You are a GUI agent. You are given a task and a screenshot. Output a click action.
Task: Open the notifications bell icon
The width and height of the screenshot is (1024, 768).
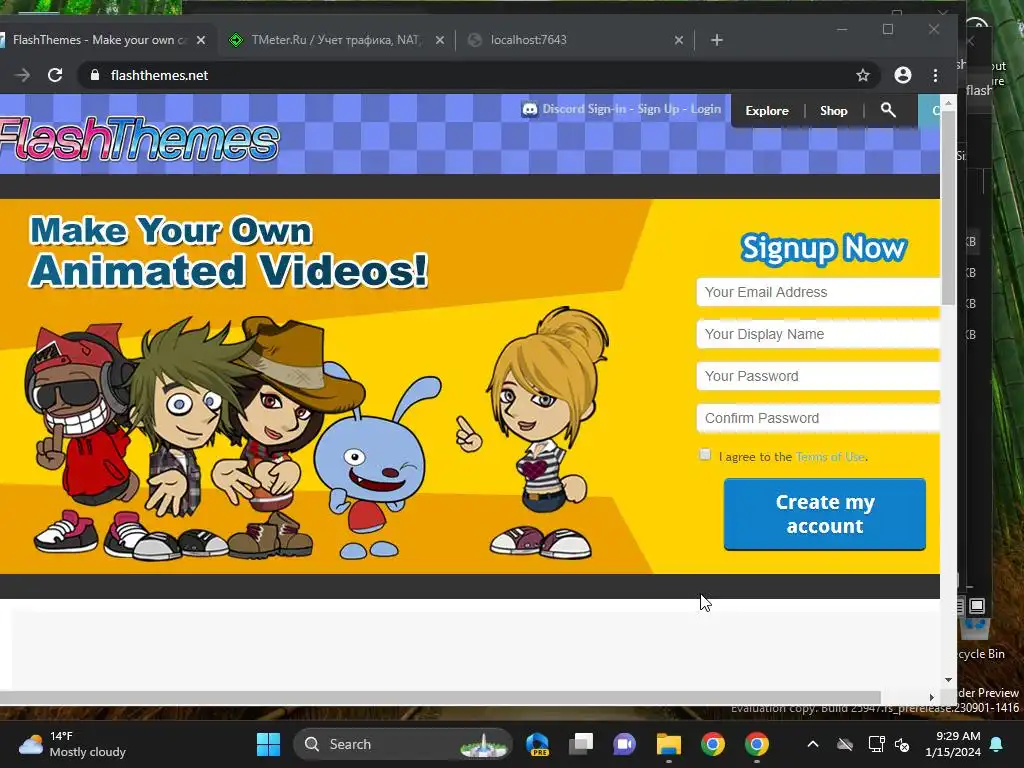997,744
